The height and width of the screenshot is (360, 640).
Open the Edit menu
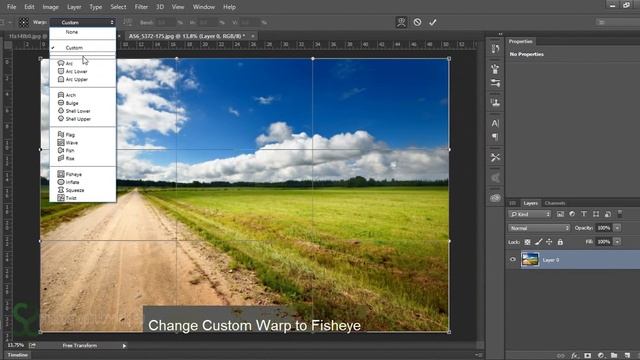click(x=29, y=7)
